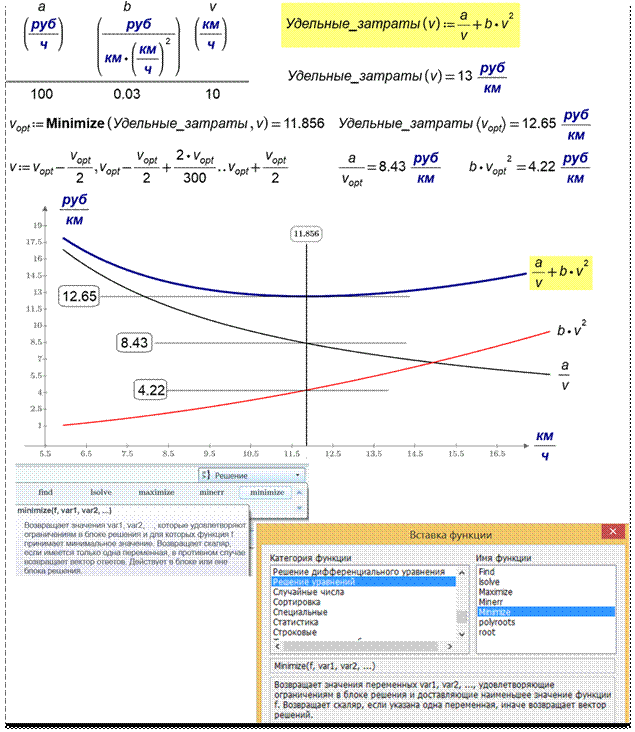Insert the maximize function from gallery
Screen dimensions: 635x732
point(156,493)
